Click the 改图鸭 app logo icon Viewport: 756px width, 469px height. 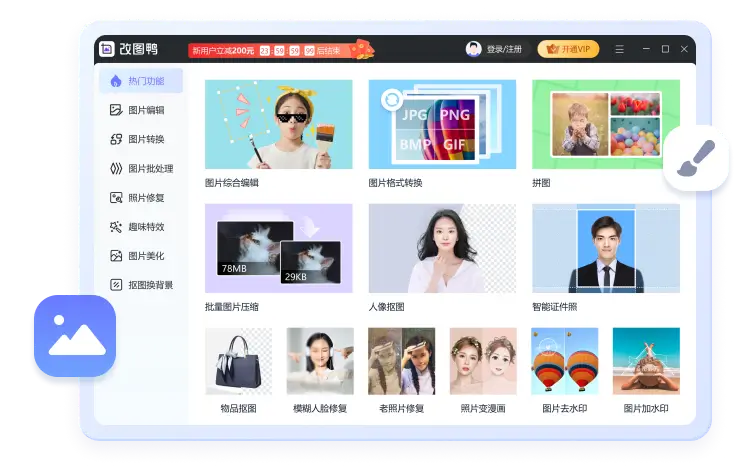click(x=107, y=49)
